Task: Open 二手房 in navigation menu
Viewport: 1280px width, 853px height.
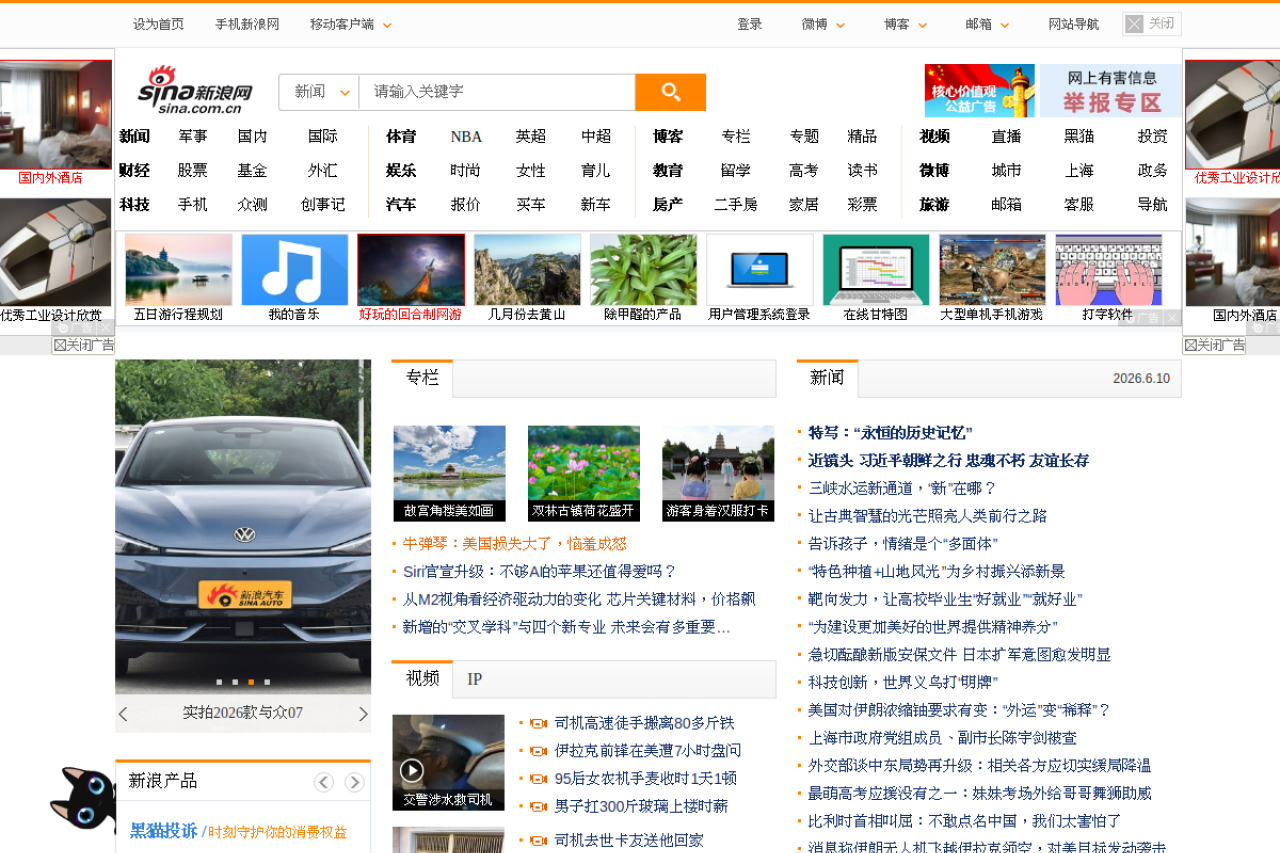Action: tap(735, 205)
